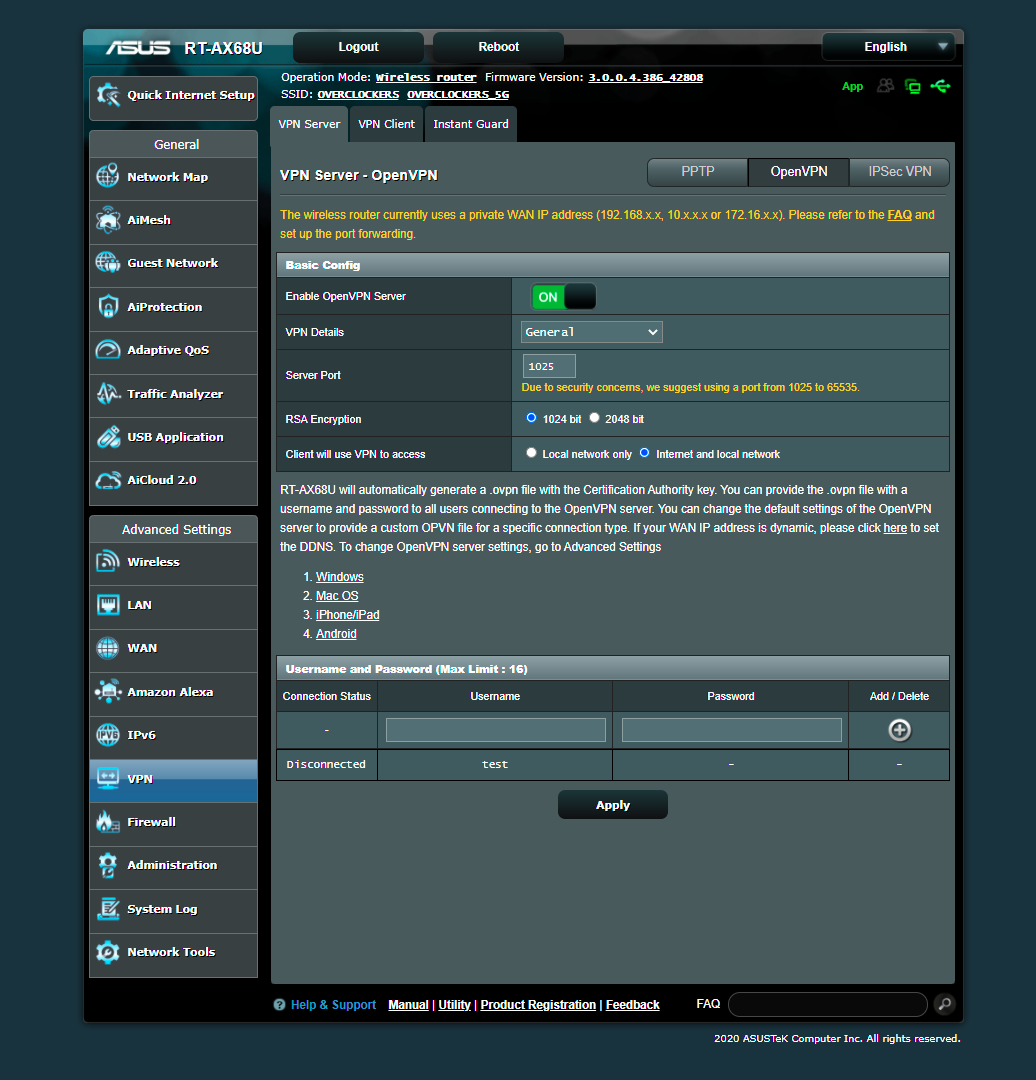The image size is (1036, 1080).
Task: Open the Firewall flame icon
Action: coord(107,822)
